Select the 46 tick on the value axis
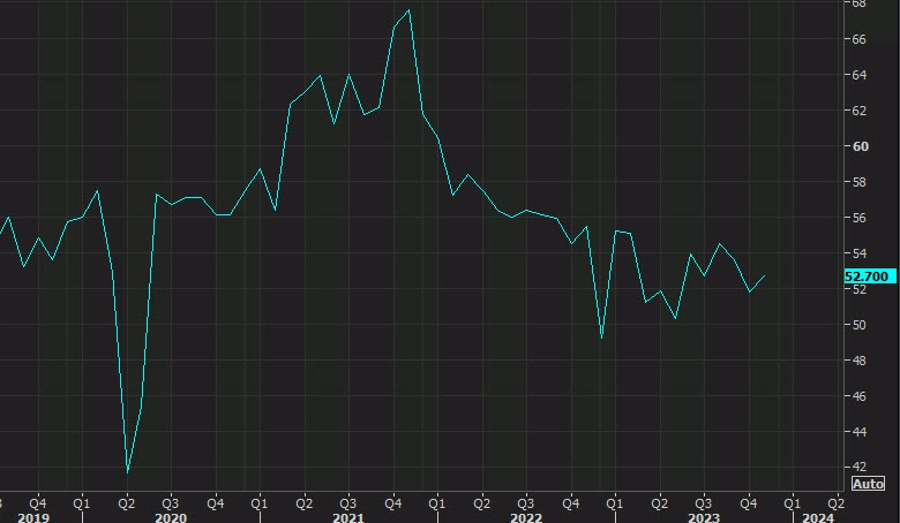The width and height of the screenshot is (900, 523). [x=859, y=396]
